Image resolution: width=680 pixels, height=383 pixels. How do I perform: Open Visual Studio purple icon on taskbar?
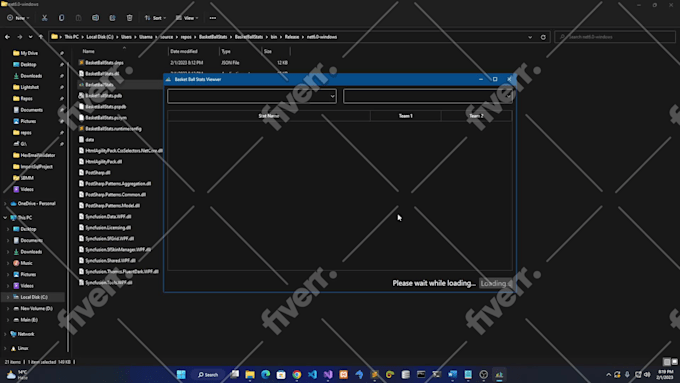[x=328, y=374]
